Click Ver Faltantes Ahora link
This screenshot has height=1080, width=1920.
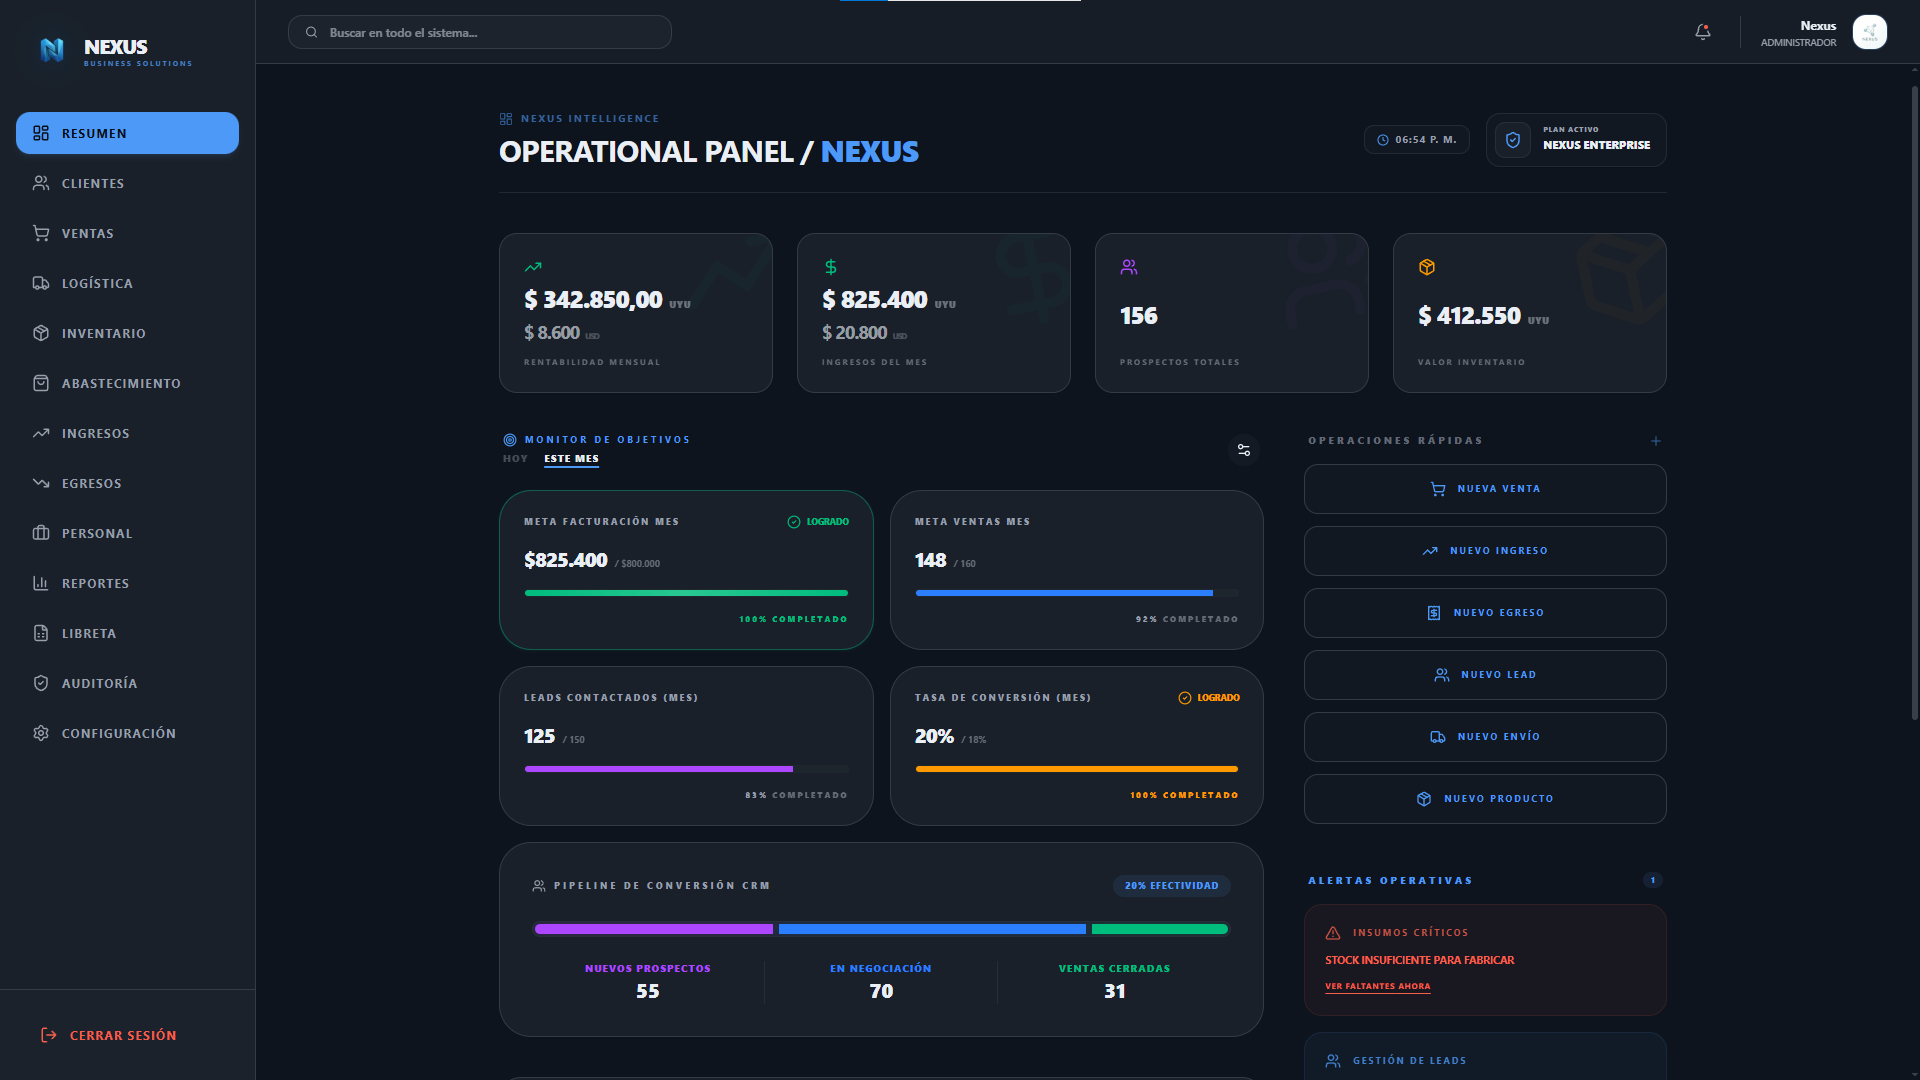tap(1378, 987)
